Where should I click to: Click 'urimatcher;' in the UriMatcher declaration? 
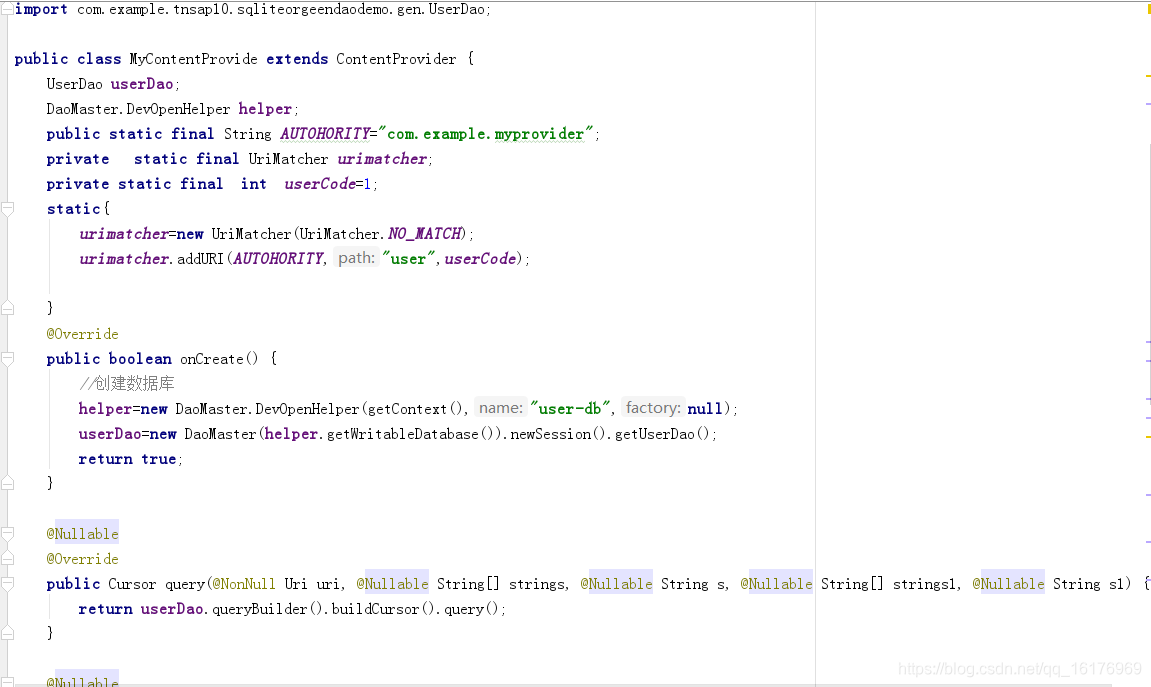[x=384, y=159]
